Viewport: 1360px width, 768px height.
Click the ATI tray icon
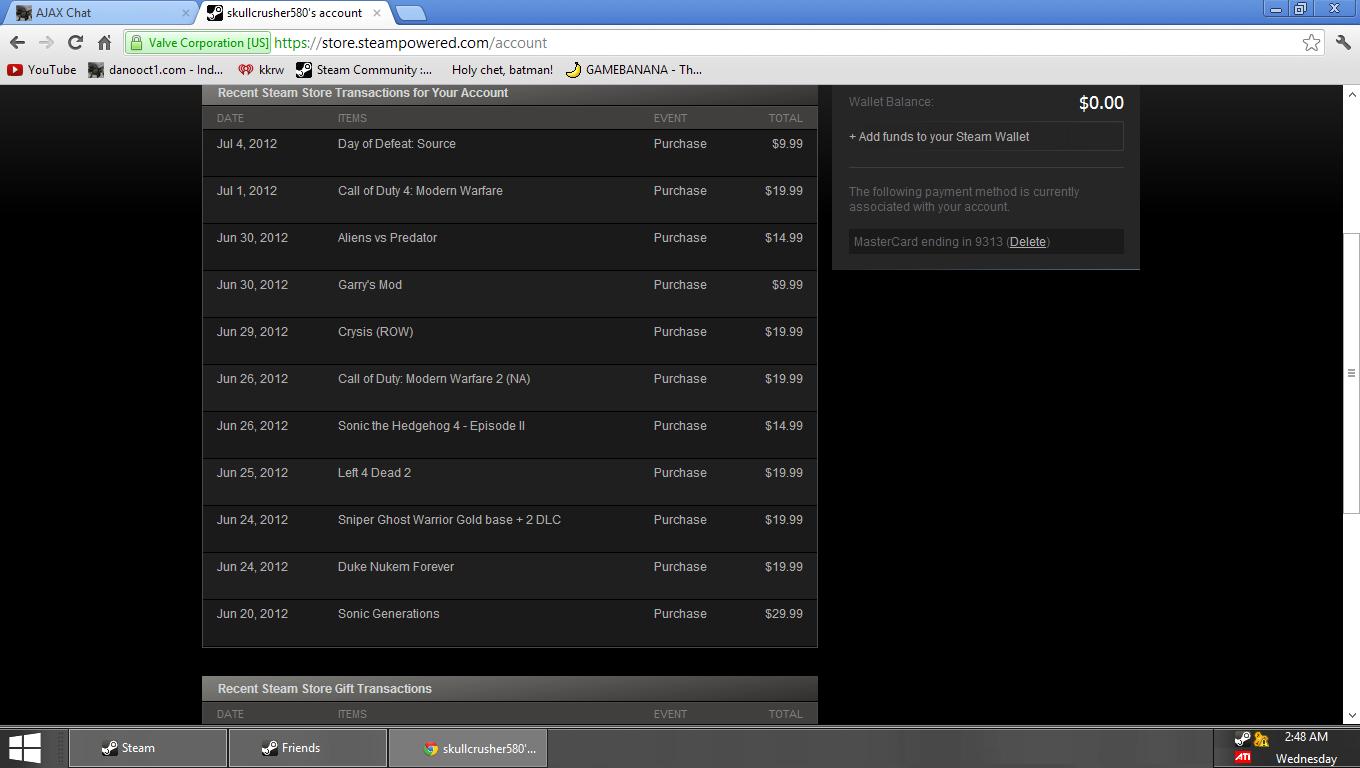coord(1242,758)
